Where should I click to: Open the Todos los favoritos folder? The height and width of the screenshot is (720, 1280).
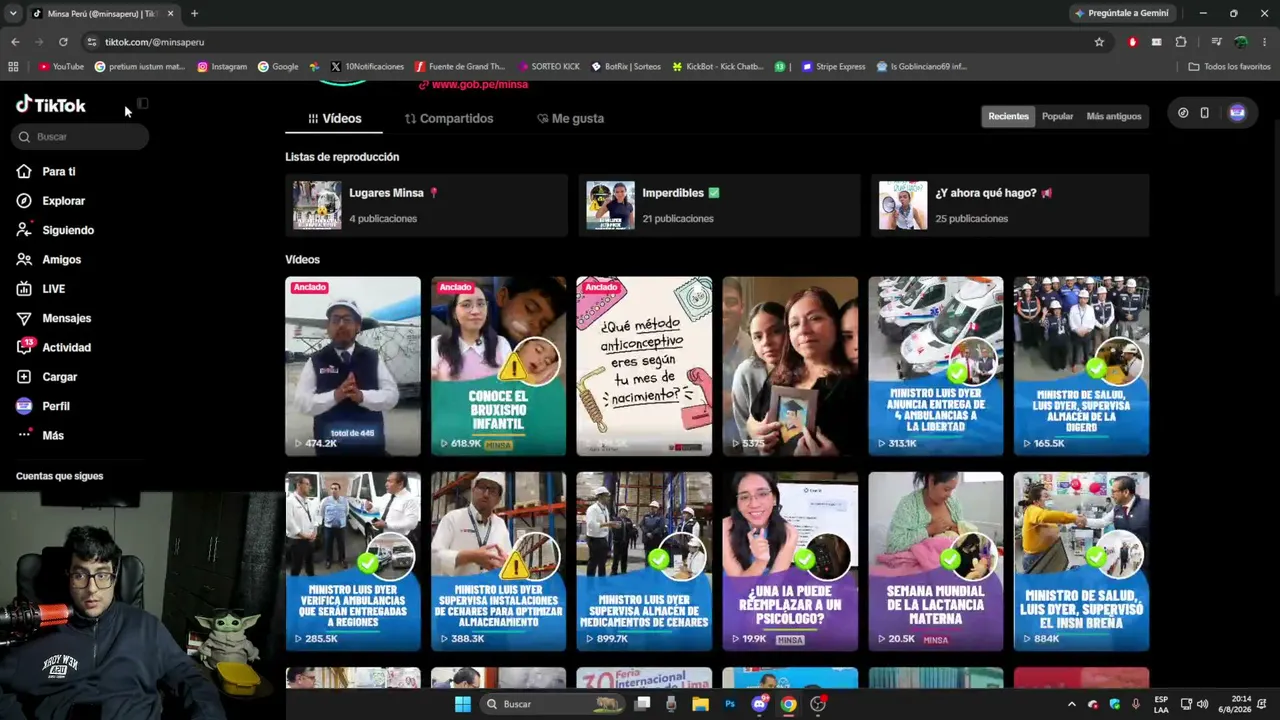coord(1229,67)
